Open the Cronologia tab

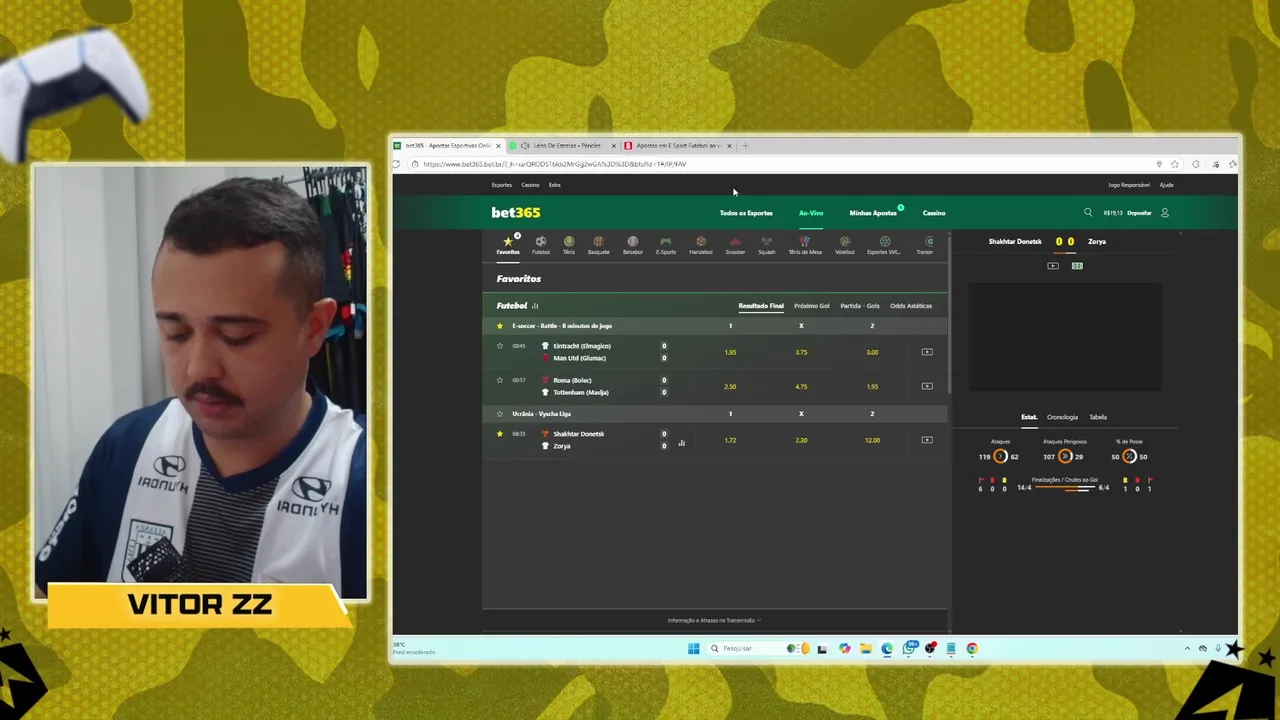1062,417
